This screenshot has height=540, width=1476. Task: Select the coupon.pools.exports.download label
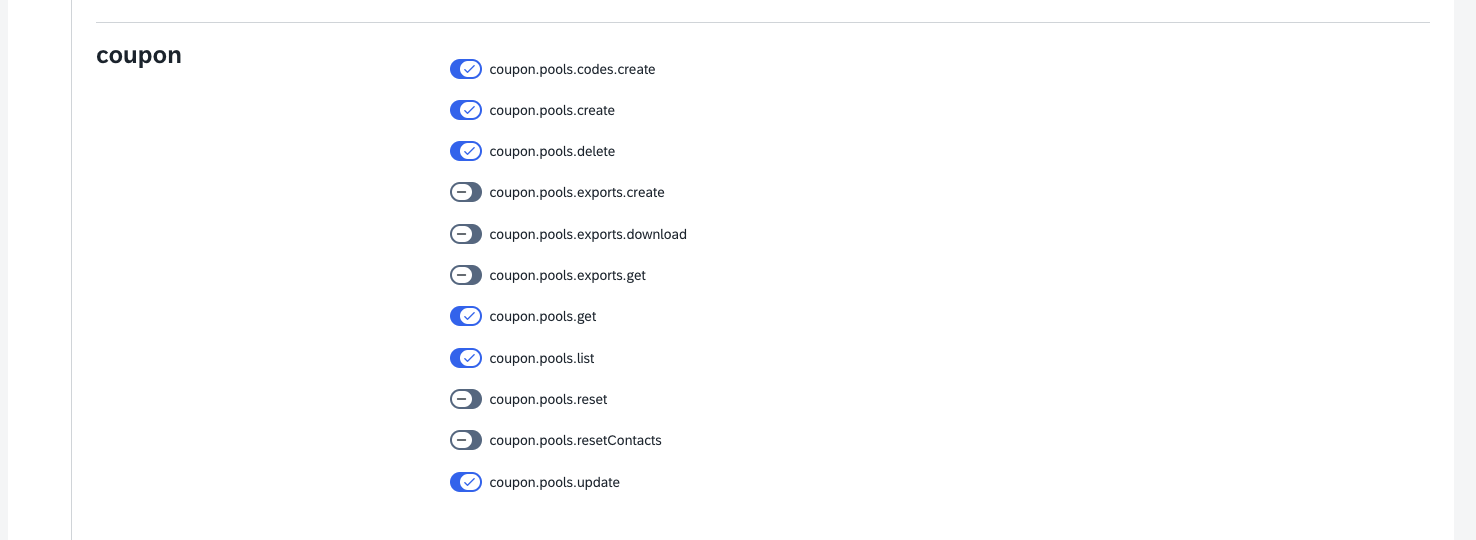(588, 234)
